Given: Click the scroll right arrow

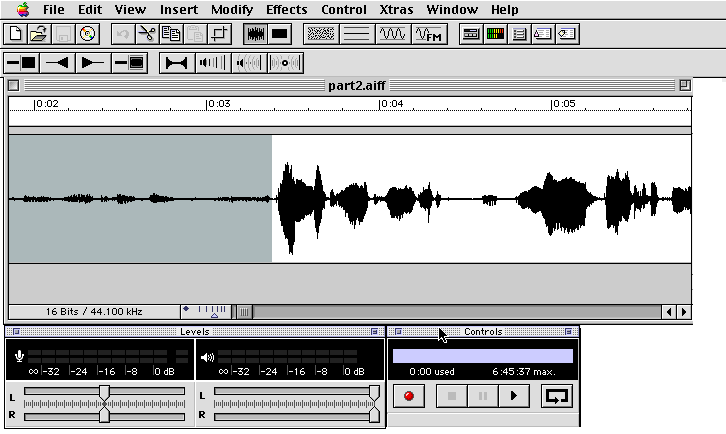Looking at the screenshot, I should pos(684,312).
